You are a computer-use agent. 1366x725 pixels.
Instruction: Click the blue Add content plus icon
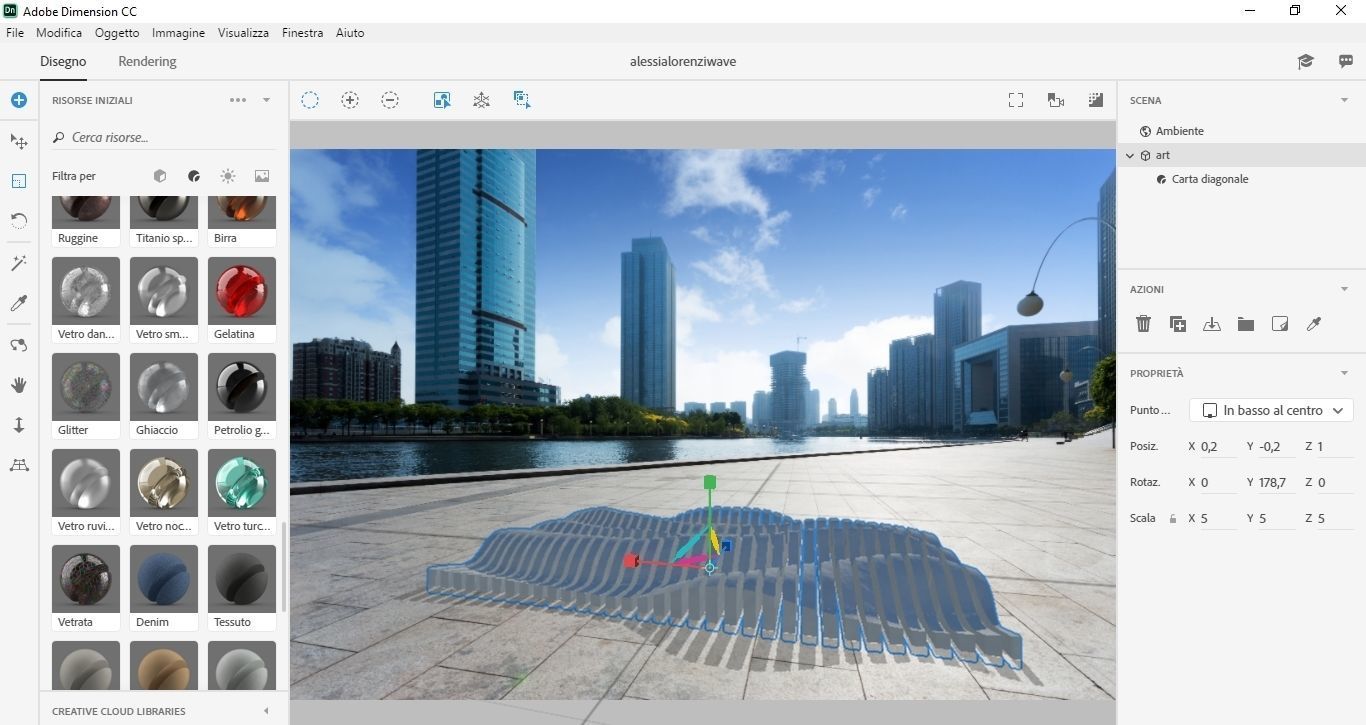(18, 100)
